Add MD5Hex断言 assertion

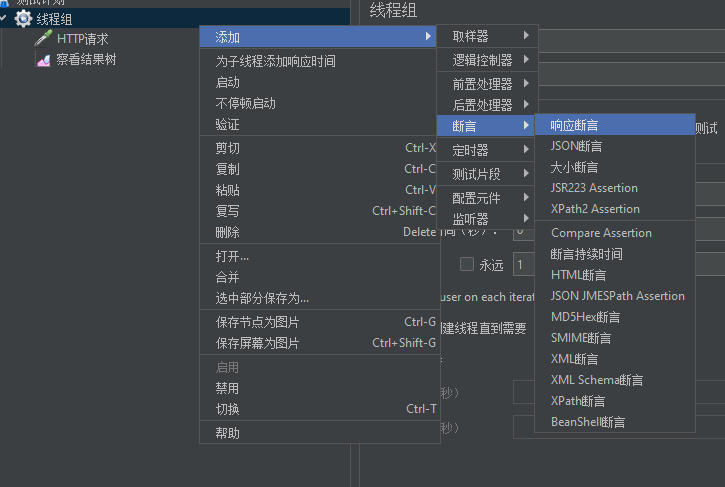[615, 317]
